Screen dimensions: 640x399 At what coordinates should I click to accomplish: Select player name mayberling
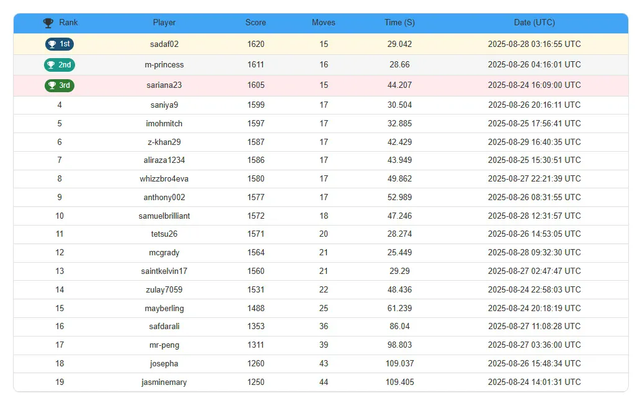click(x=164, y=308)
